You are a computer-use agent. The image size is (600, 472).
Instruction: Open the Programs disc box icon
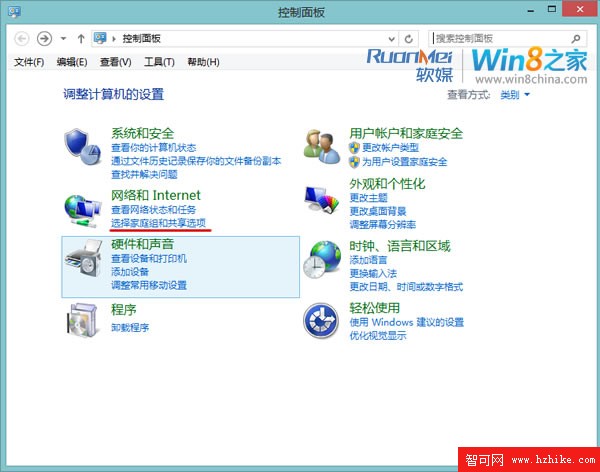82,320
